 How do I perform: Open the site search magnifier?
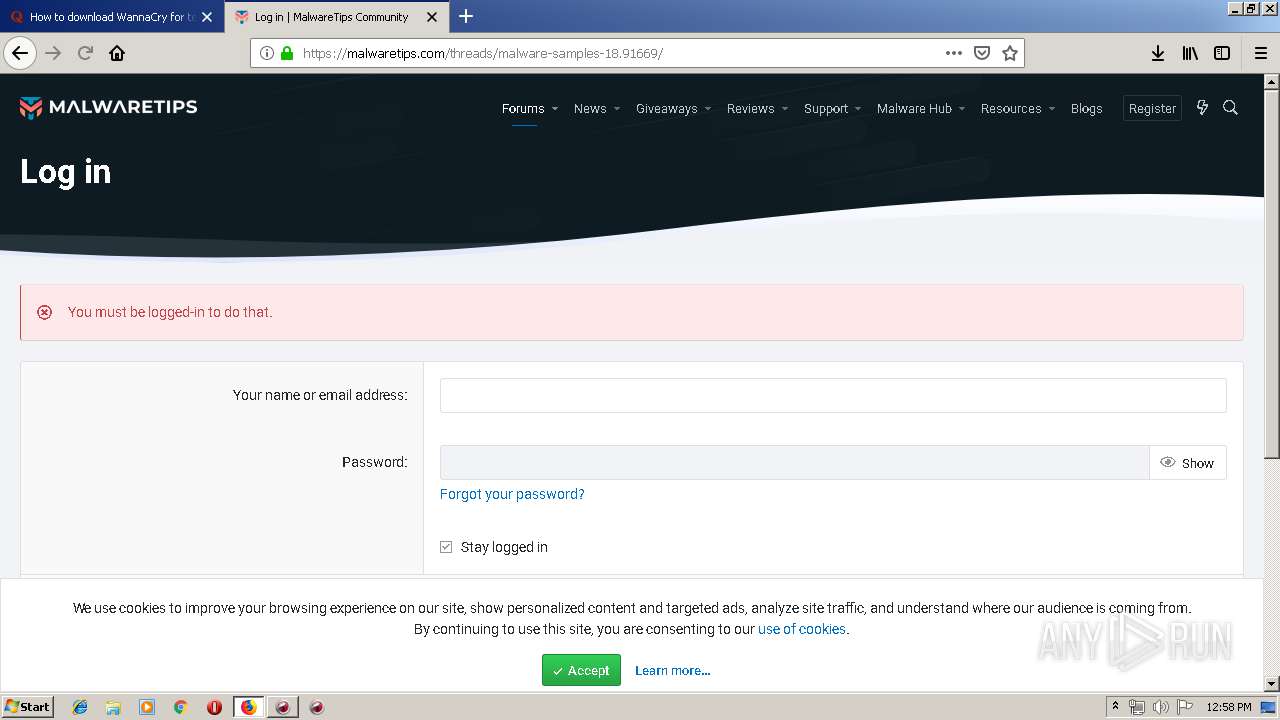click(x=1231, y=108)
